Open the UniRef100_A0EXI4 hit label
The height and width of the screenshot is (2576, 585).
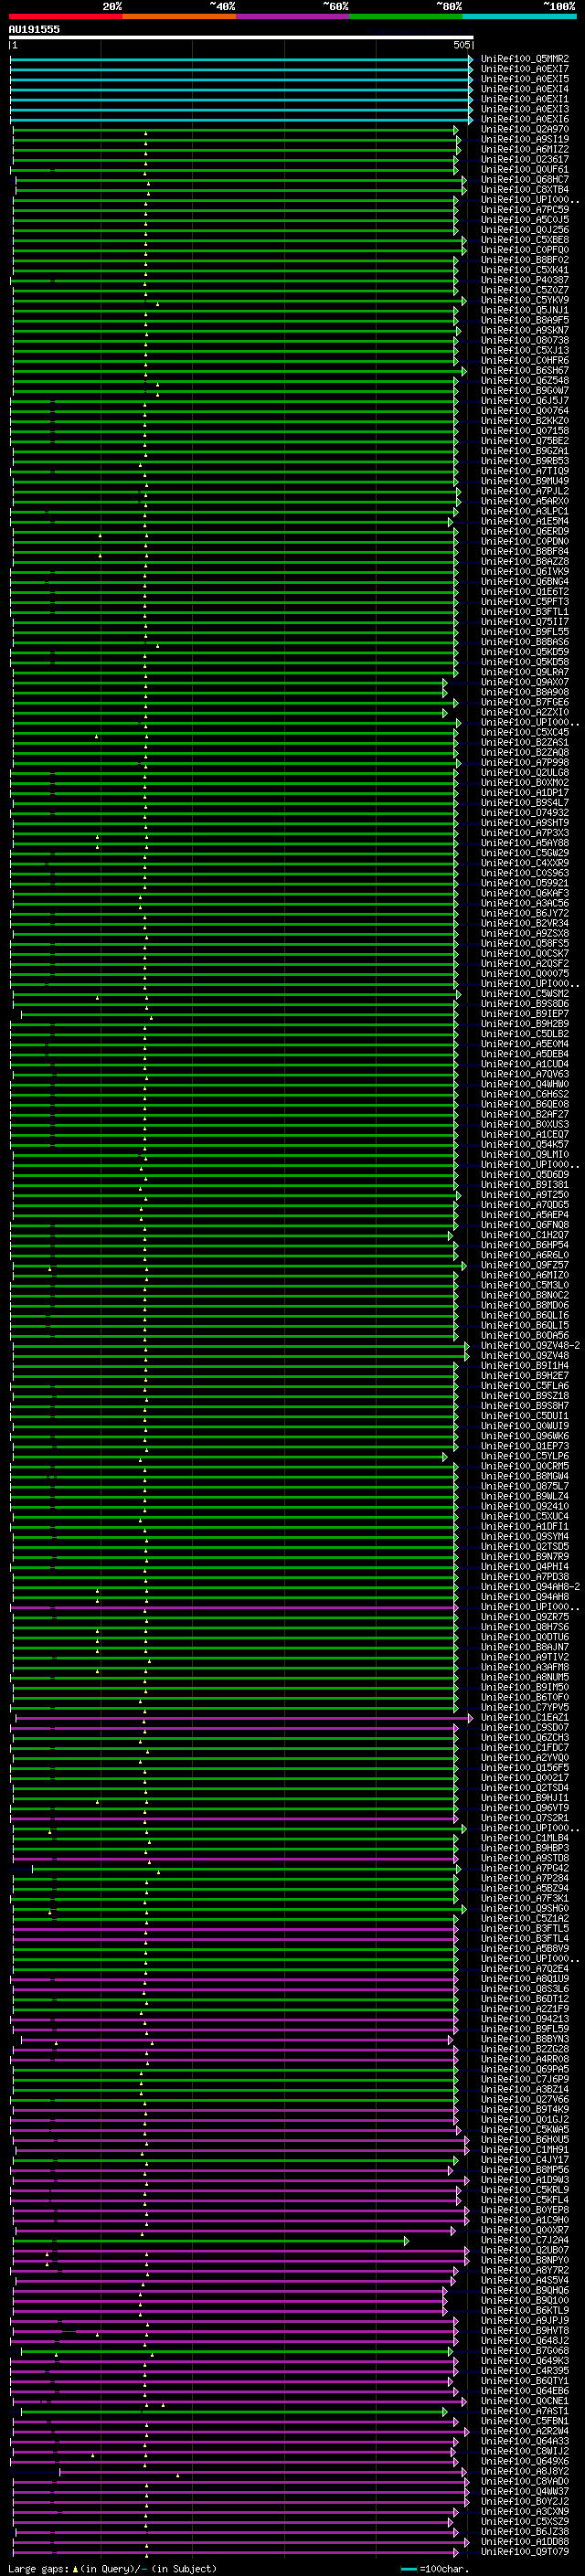click(x=525, y=89)
